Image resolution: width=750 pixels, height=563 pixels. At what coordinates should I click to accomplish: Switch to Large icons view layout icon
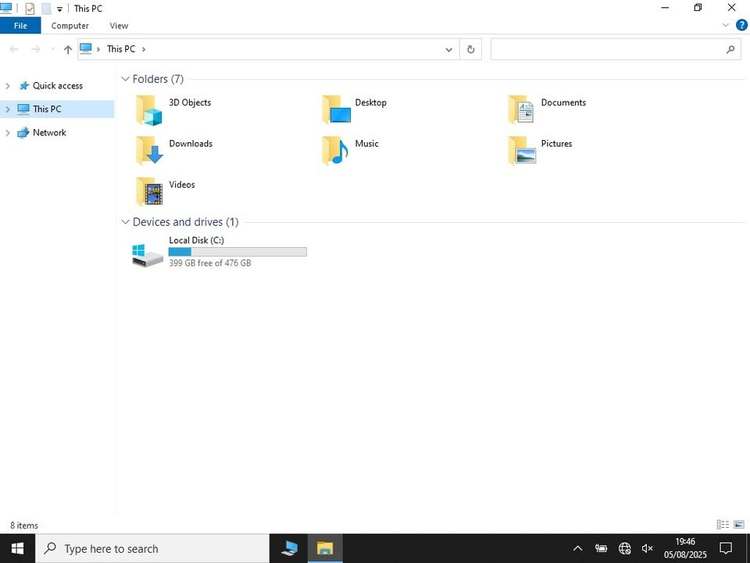[x=739, y=525]
